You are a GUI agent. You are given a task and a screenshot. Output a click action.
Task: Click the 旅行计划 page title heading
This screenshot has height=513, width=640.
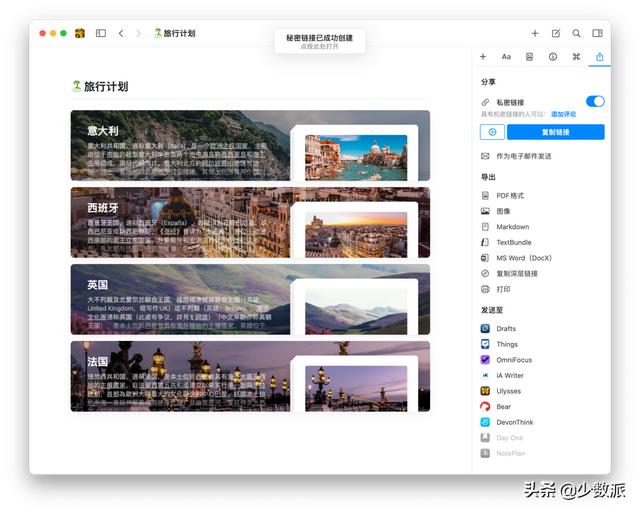(x=100, y=87)
